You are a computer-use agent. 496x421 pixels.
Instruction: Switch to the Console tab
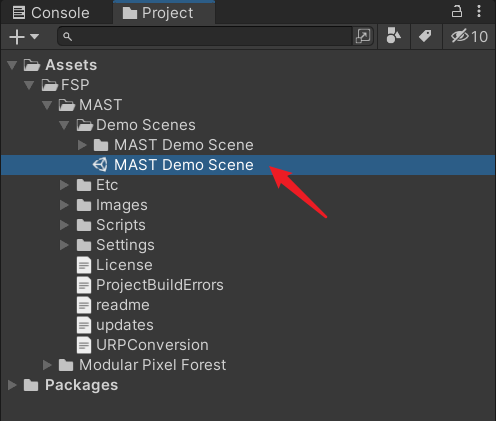pos(51,13)
